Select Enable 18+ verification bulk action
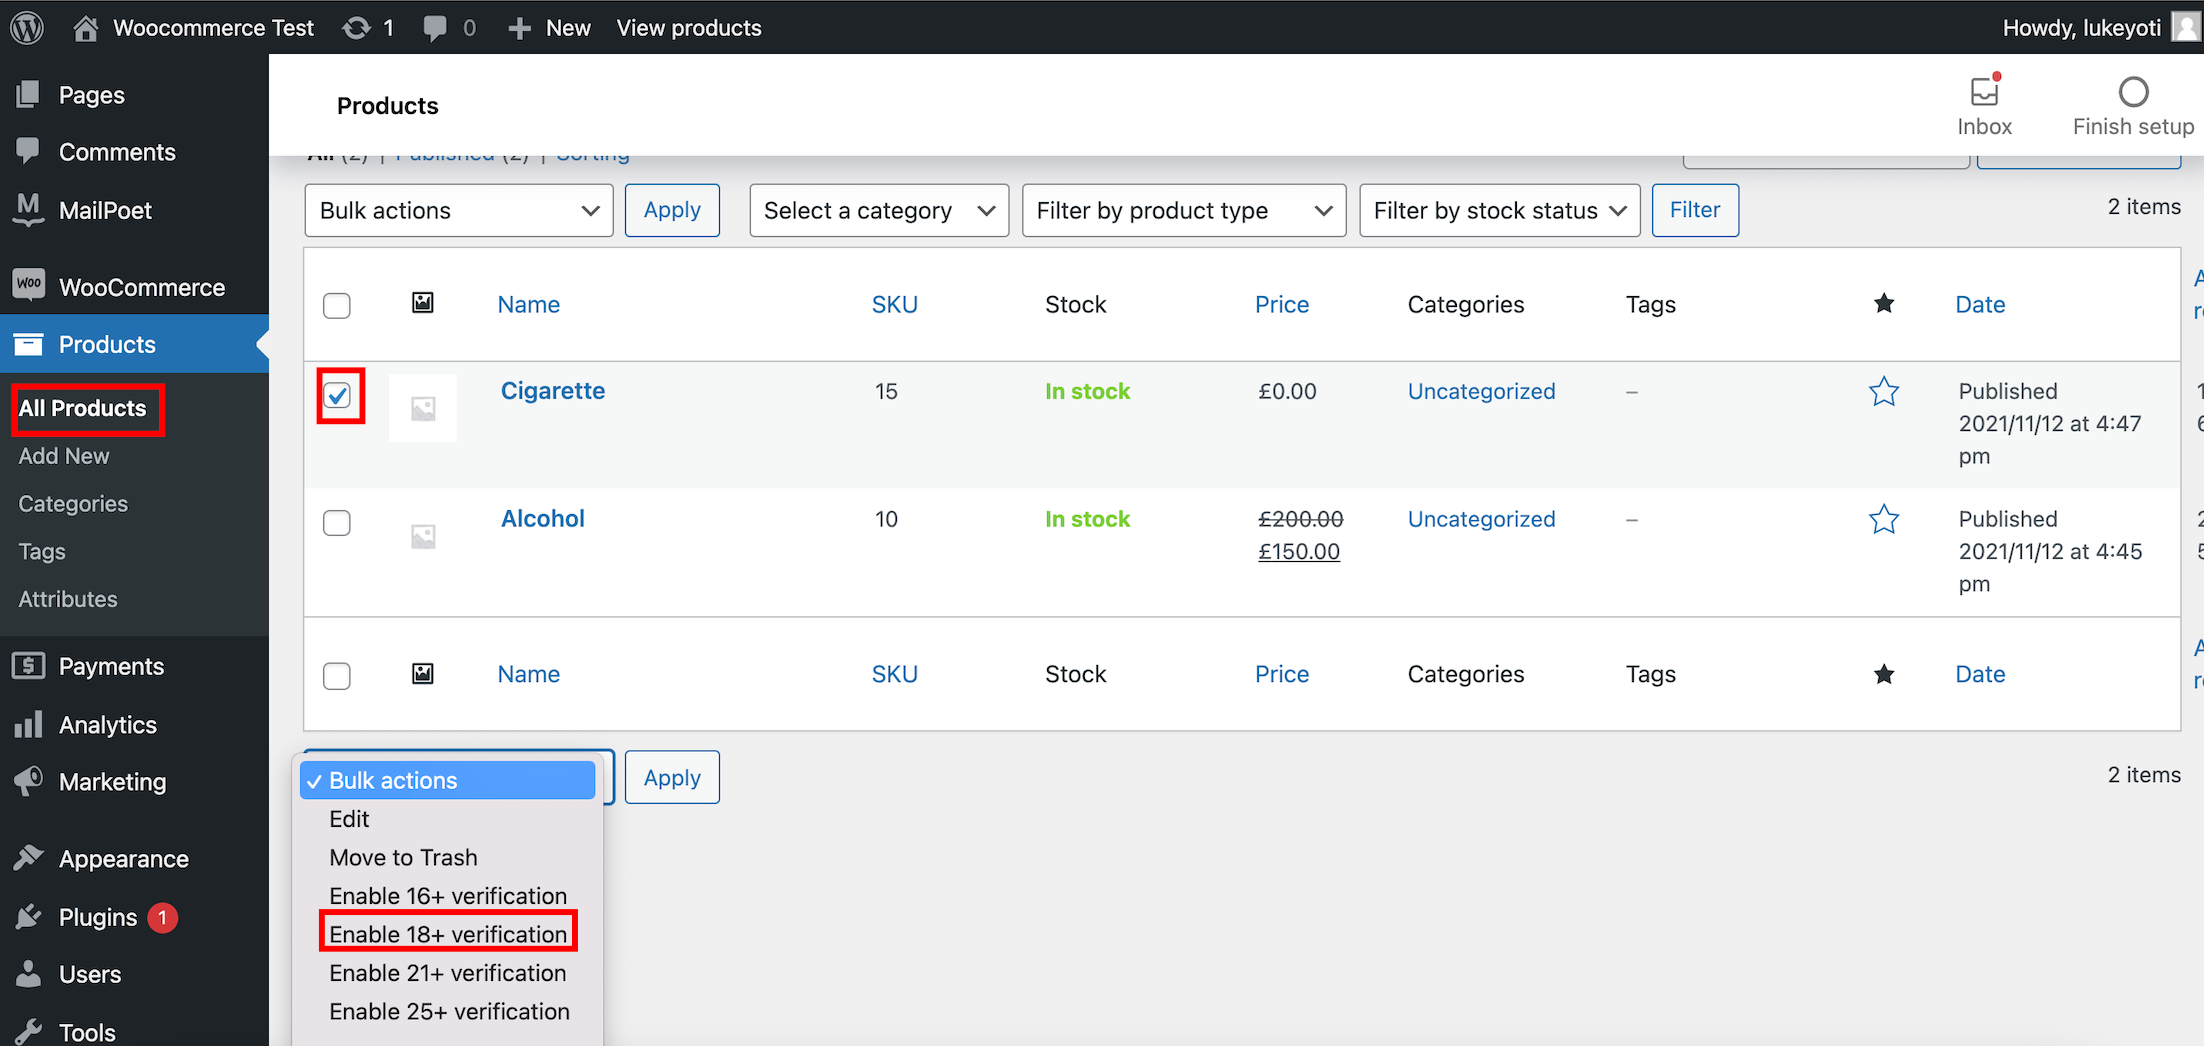 coord(448,933)
